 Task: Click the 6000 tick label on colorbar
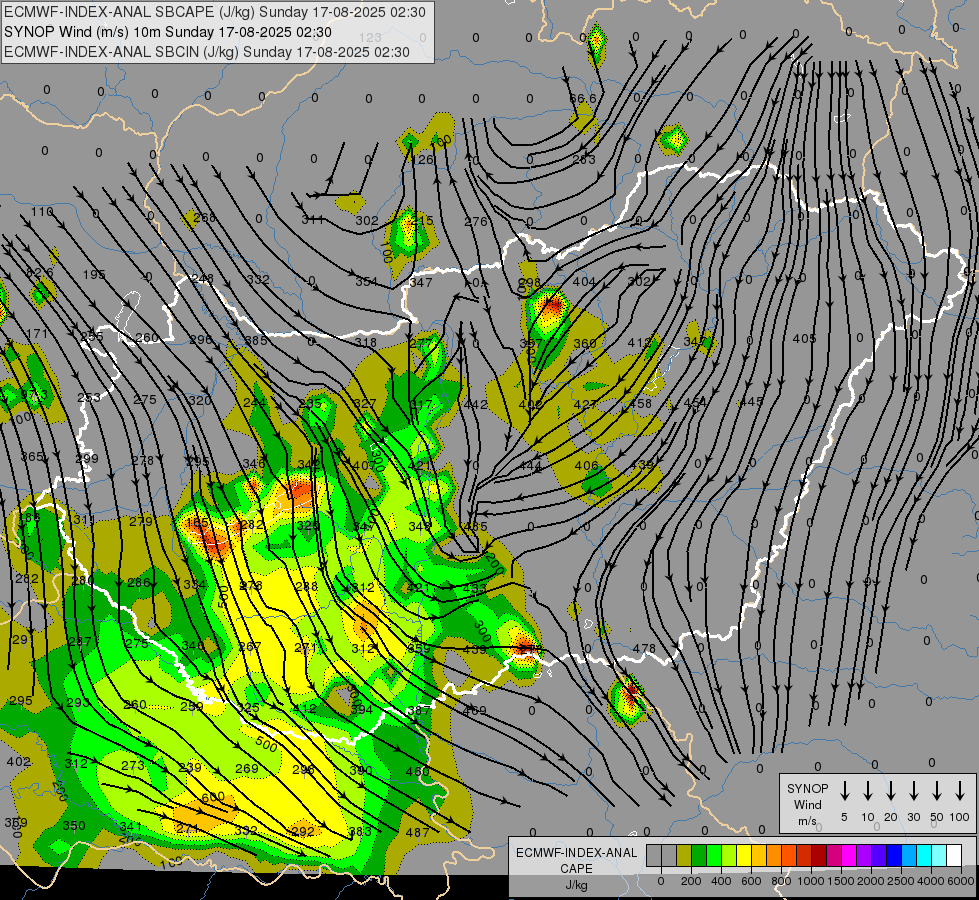960,881
